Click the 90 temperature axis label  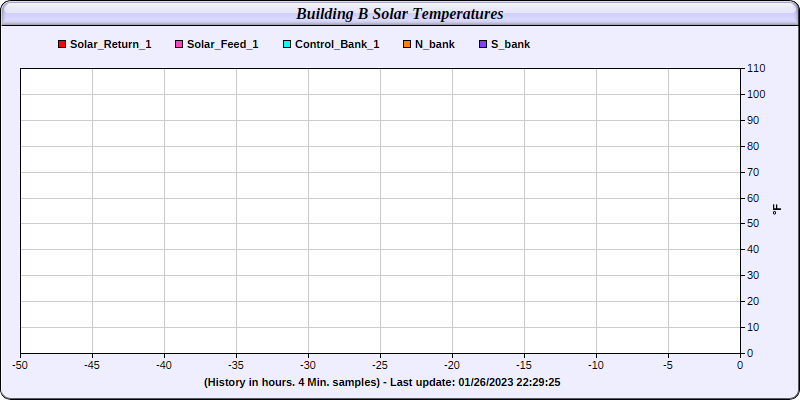753,120
